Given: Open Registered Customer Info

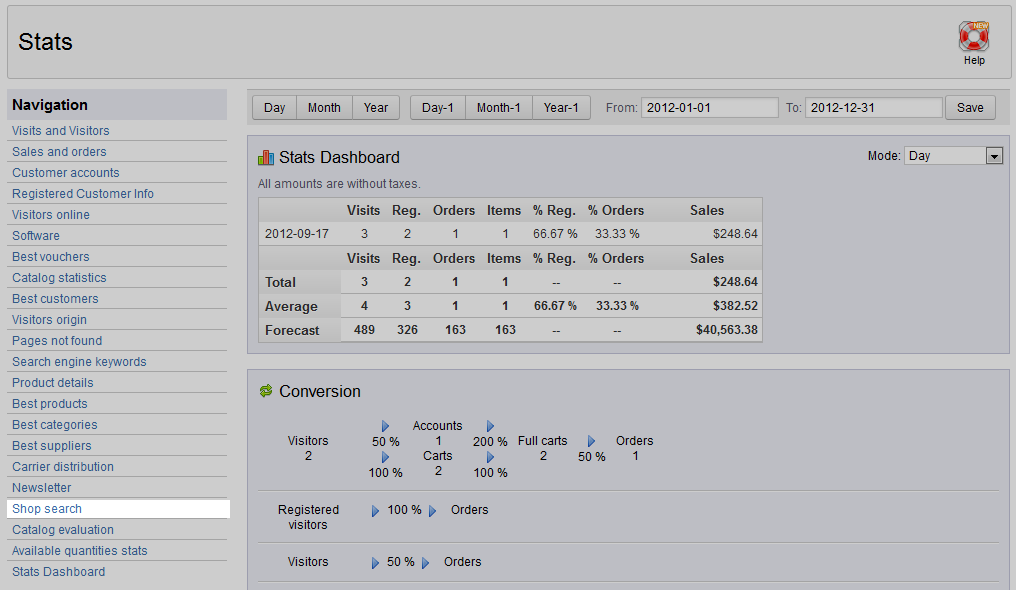Looking at the screenshot, I should click(x=83, y=194).
